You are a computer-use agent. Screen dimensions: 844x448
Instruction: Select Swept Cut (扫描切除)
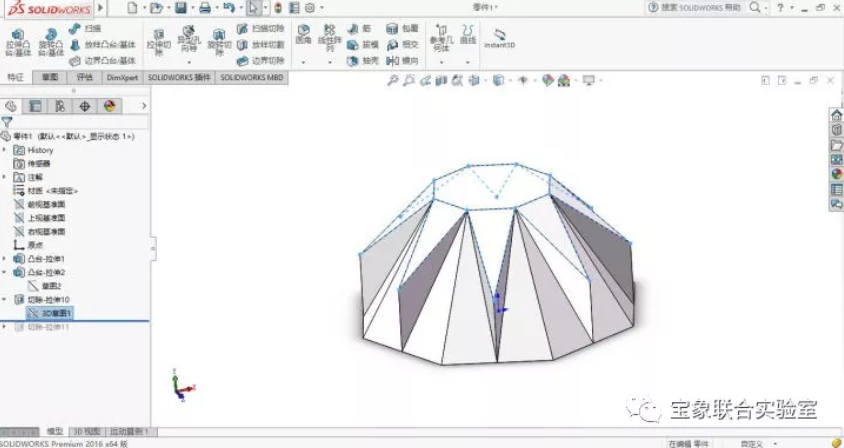(x=261, y=29)
